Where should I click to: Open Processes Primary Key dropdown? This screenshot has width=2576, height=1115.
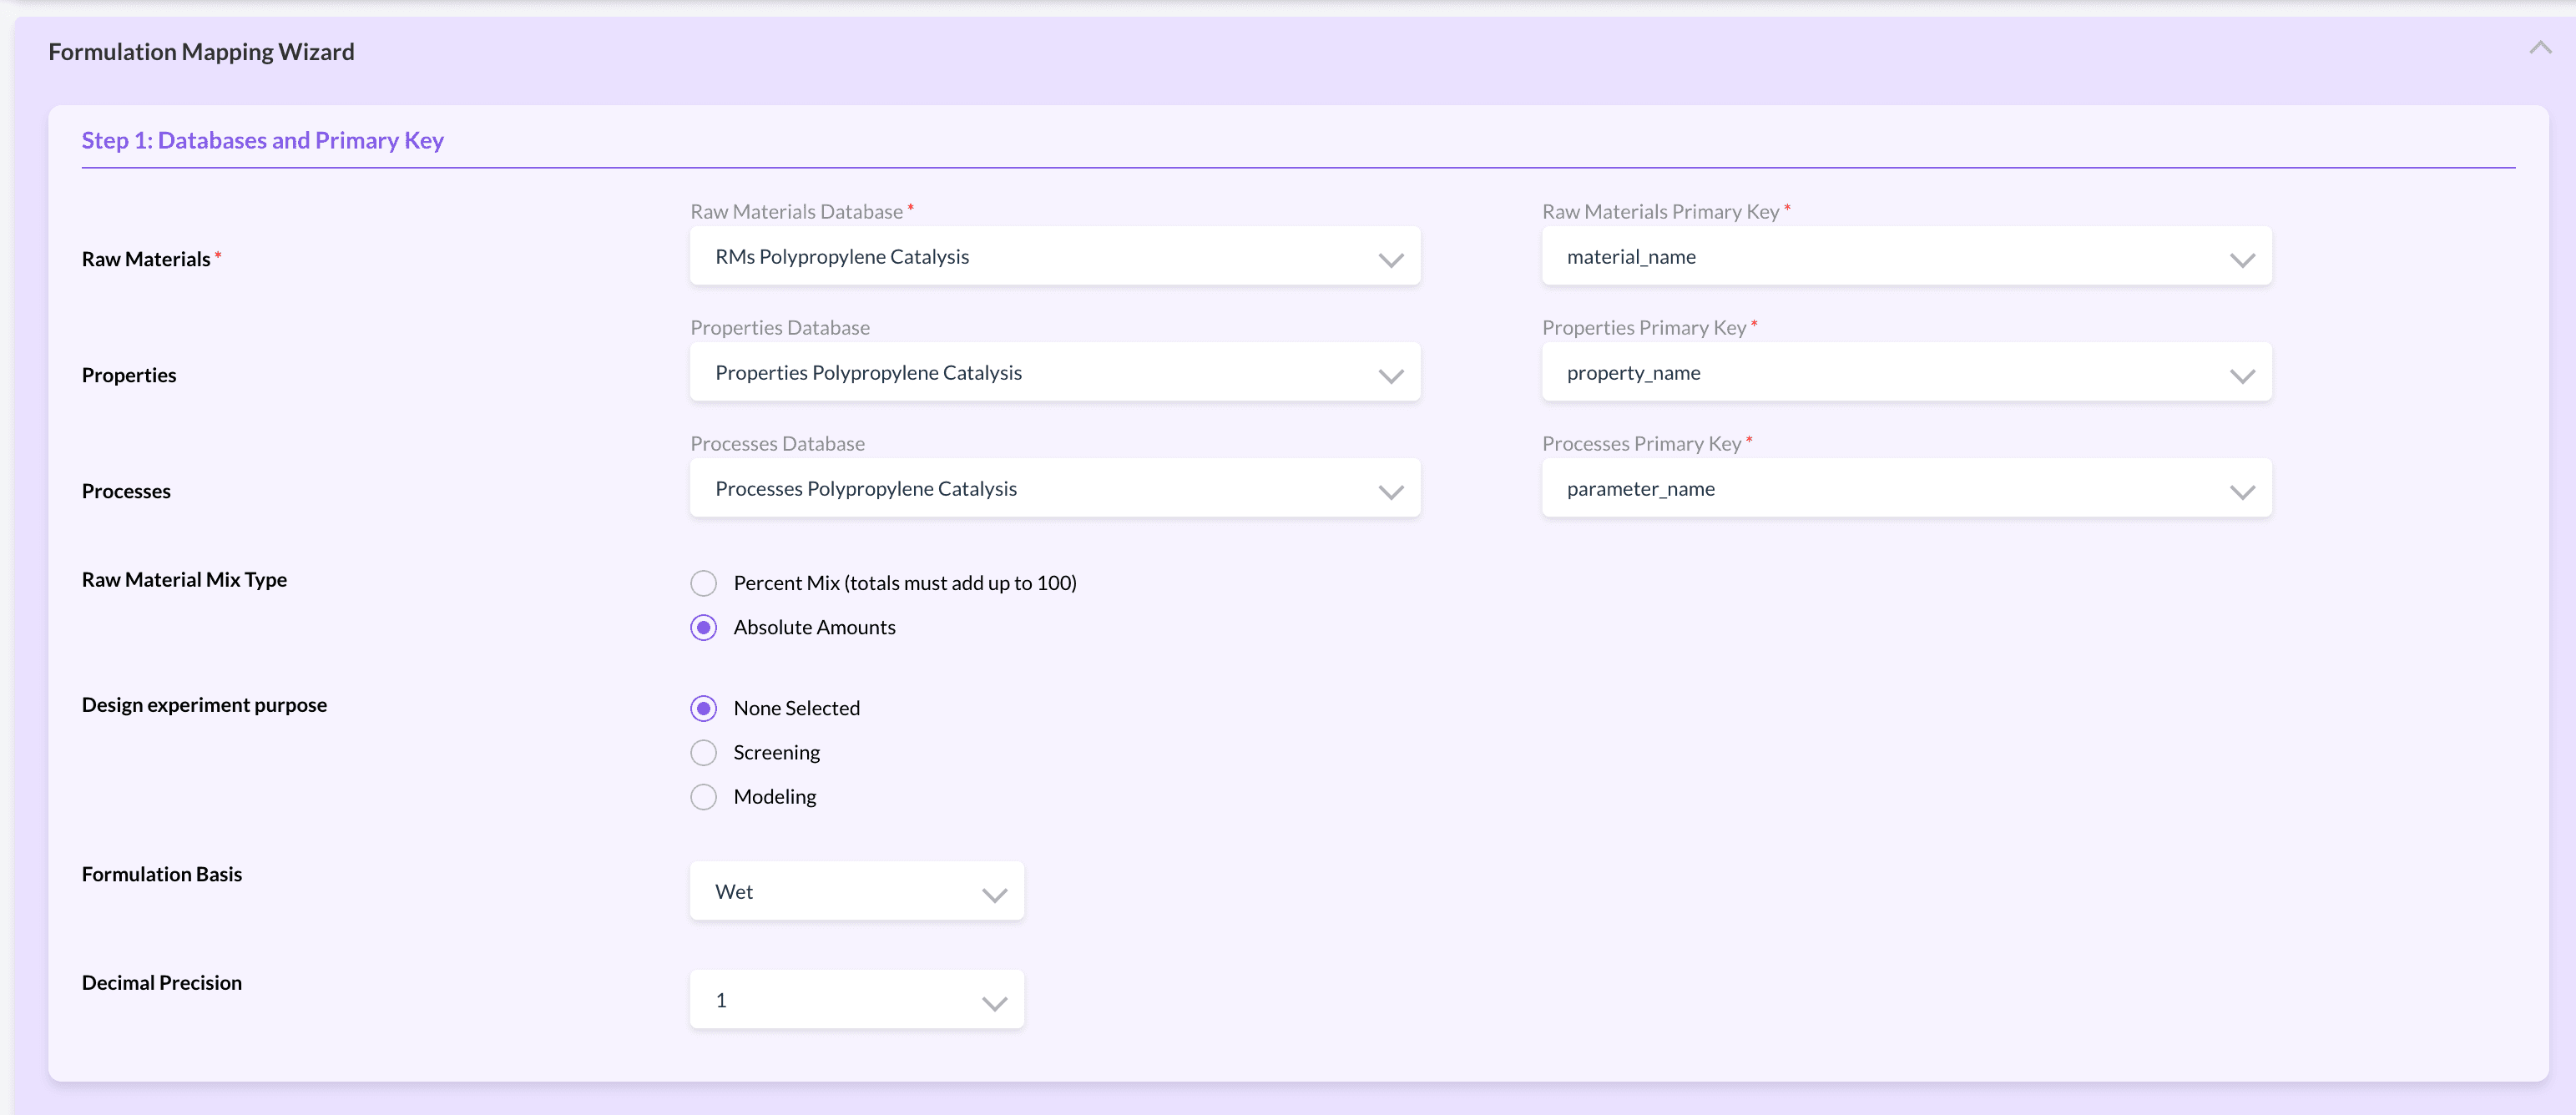pyautogui.click(x=1905, y=489)
